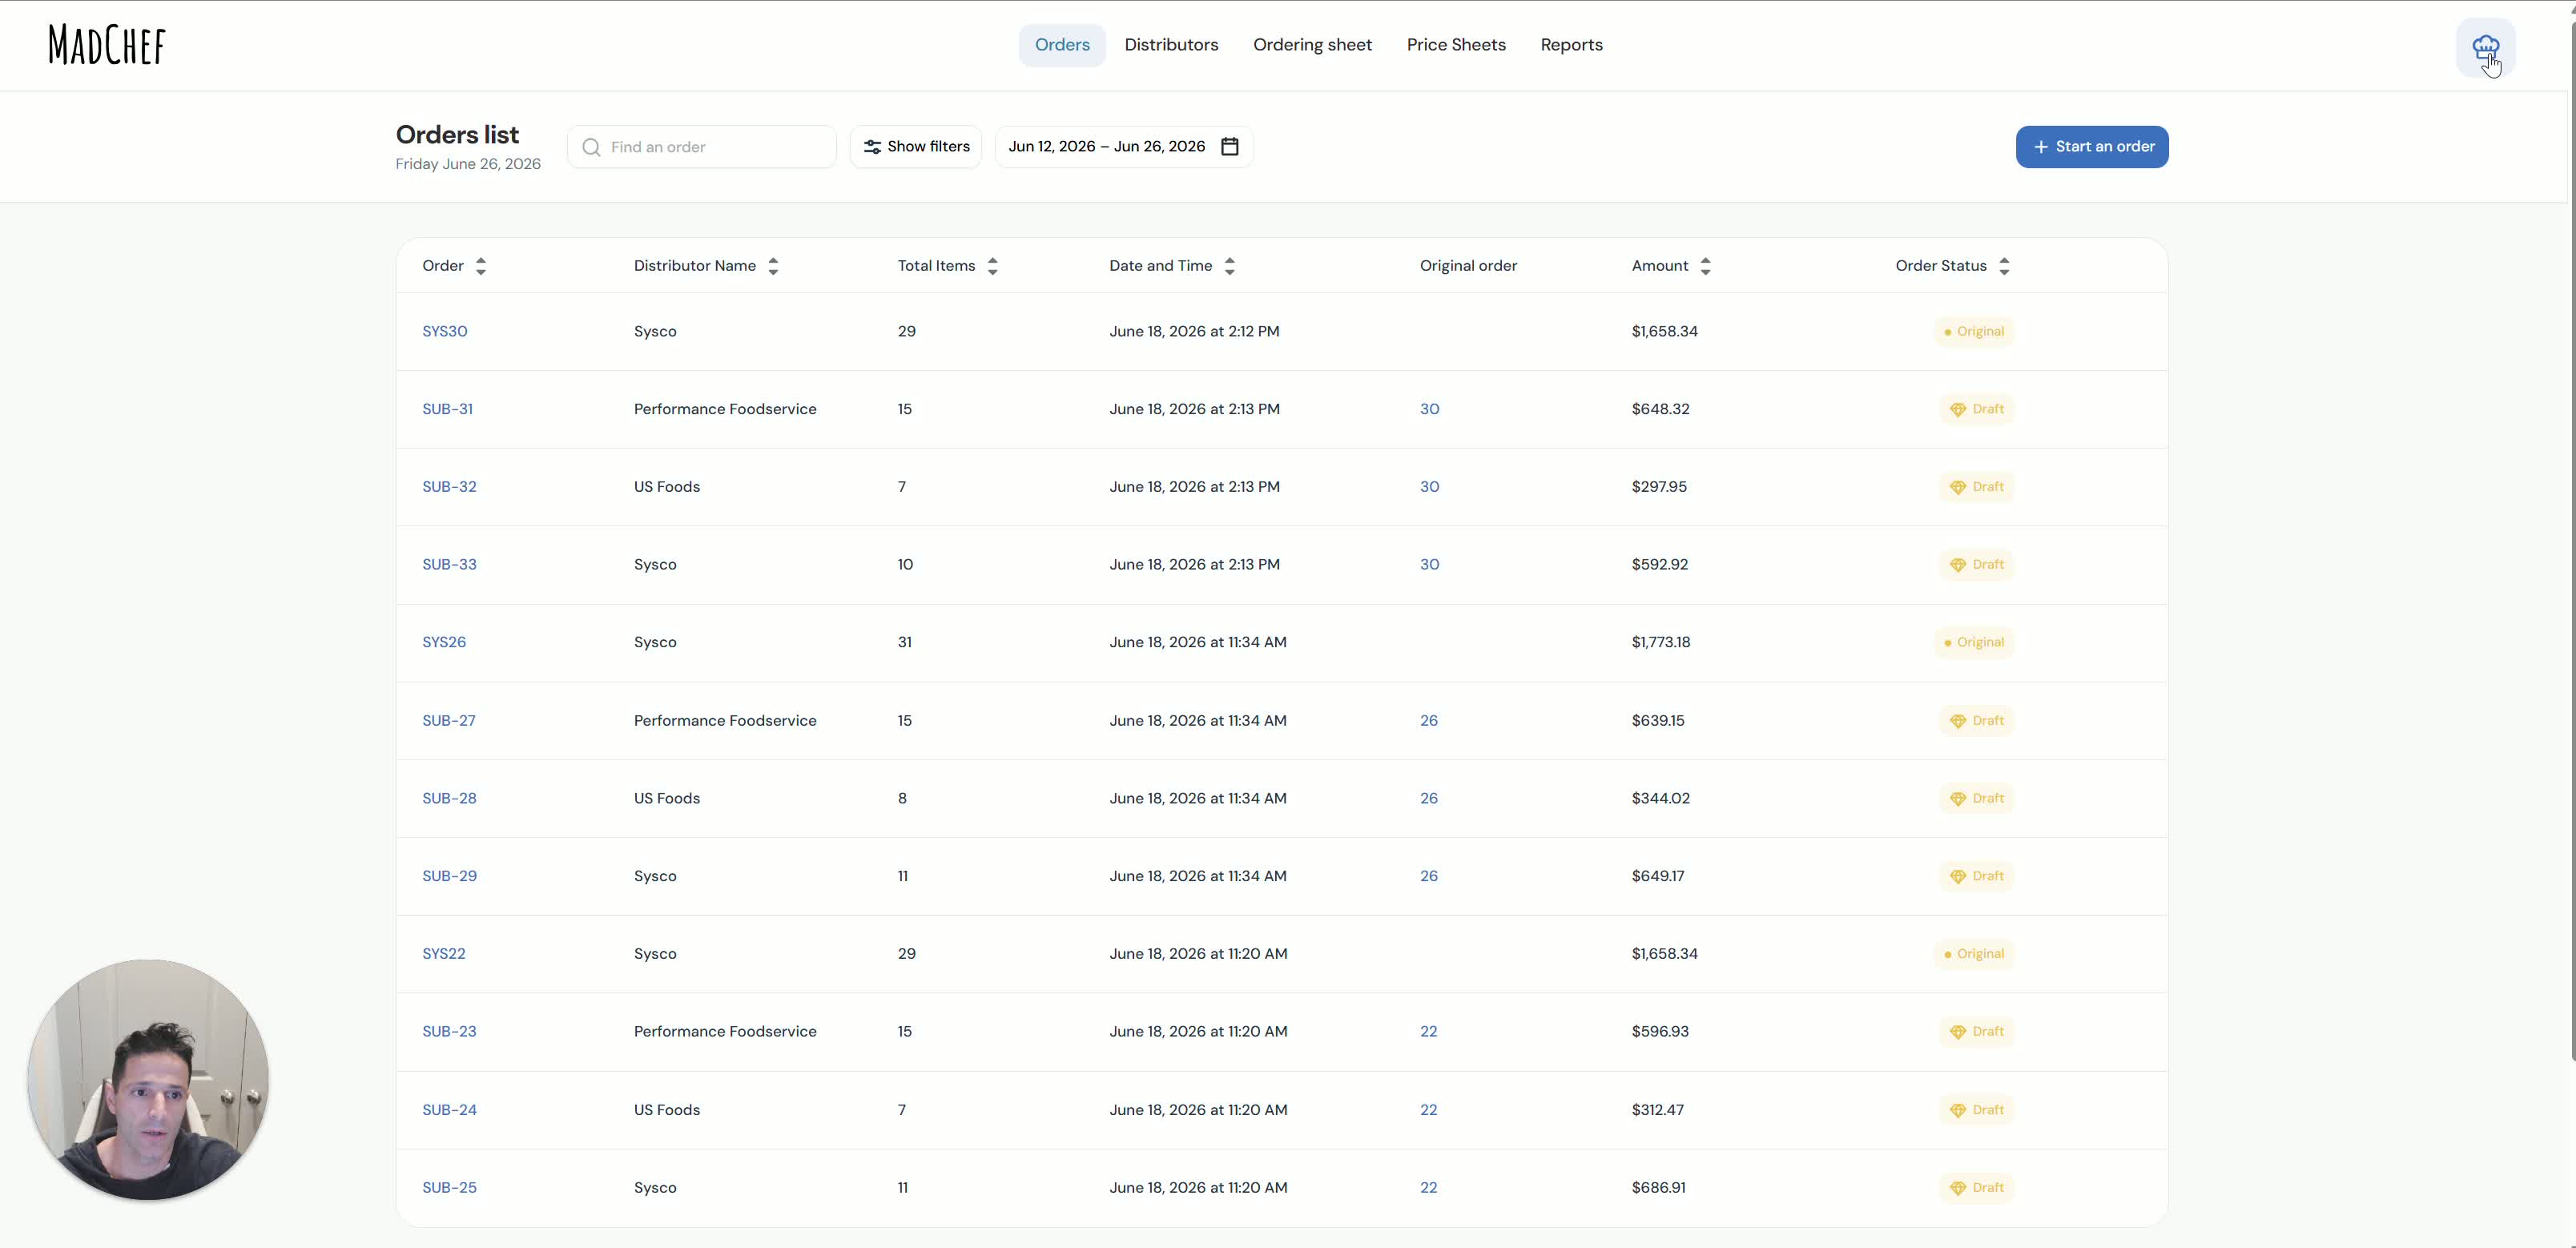Sort by Order column arrows
2576x1248 pixels.
pyautogui.click(x=481, y=266)
